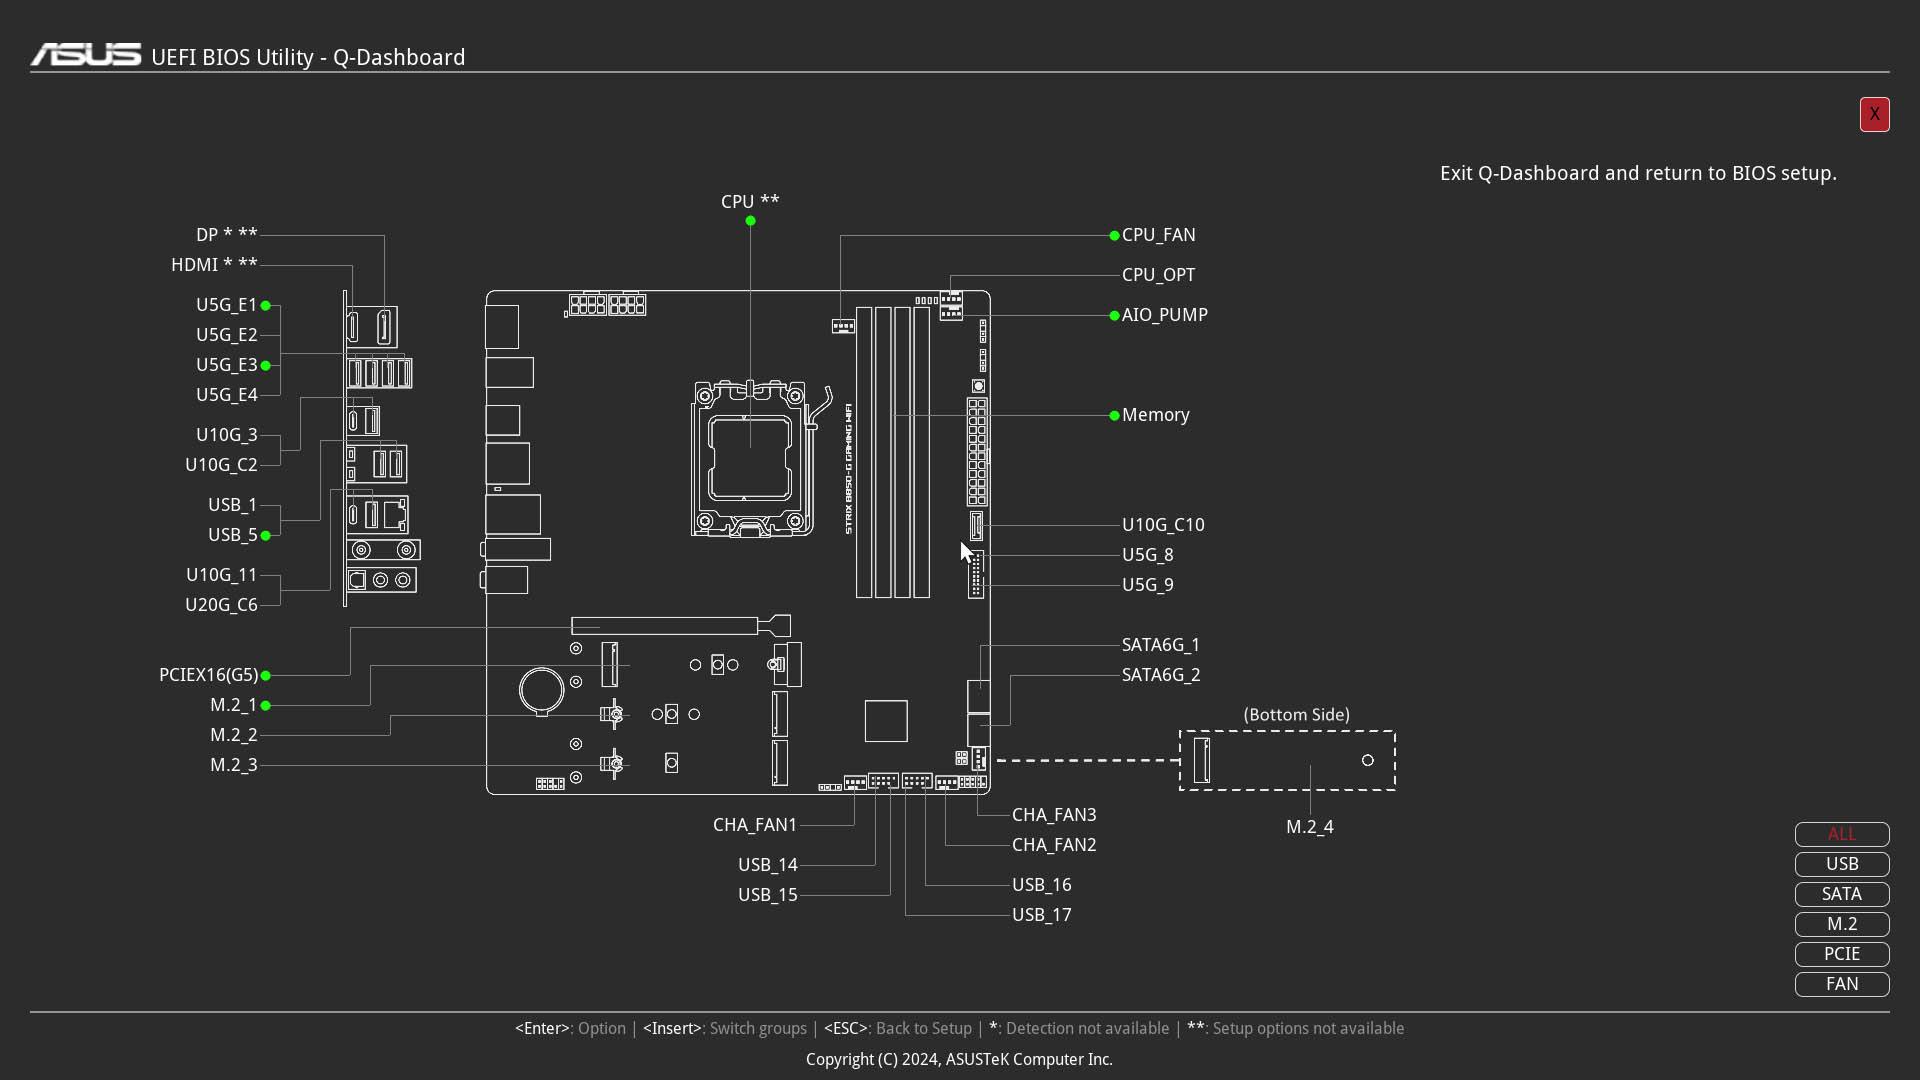Open the U5G_E2 port label
This screenshot has width=1920, height=1080.
pyautogui.click(x=227, y=335)
